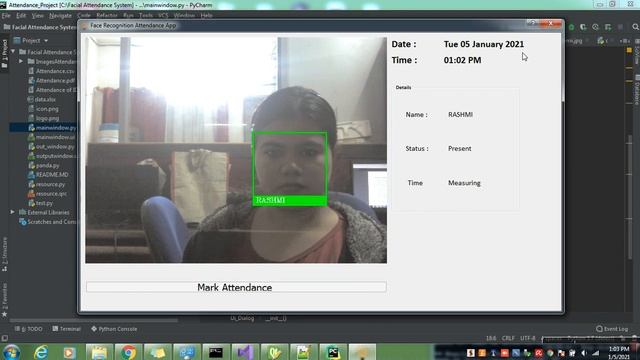Select resource.py in project tree
The width and height of the screenshot is (640, 360).
pos(47,184)
